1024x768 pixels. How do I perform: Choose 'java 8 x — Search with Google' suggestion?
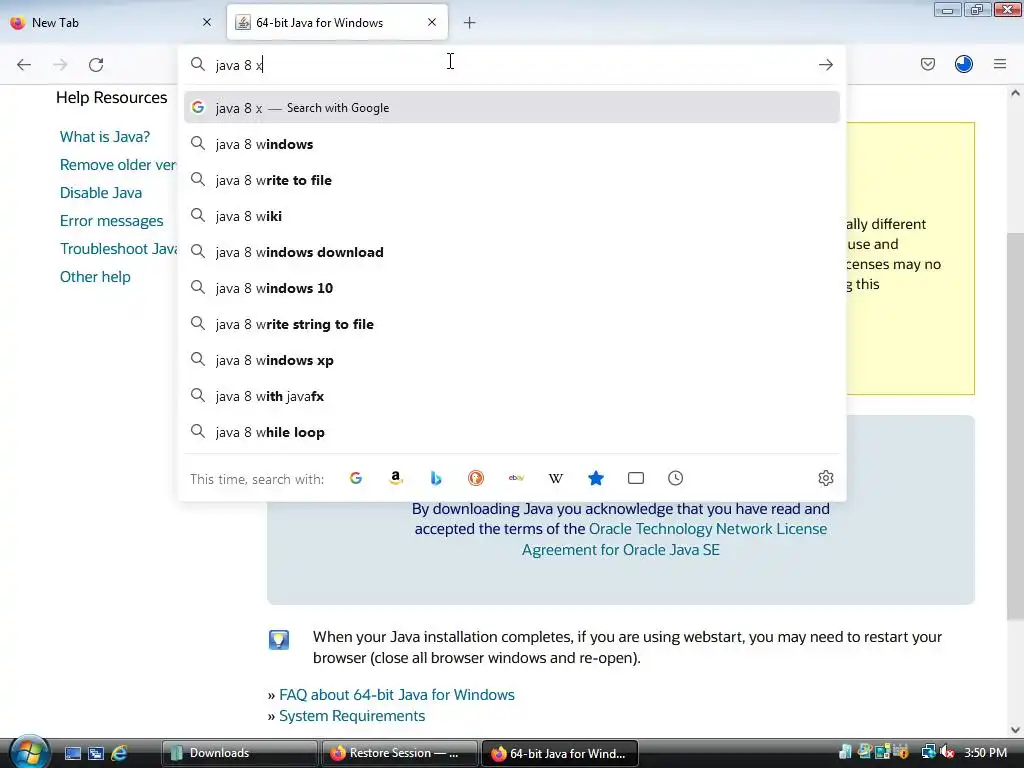point(511,108)
